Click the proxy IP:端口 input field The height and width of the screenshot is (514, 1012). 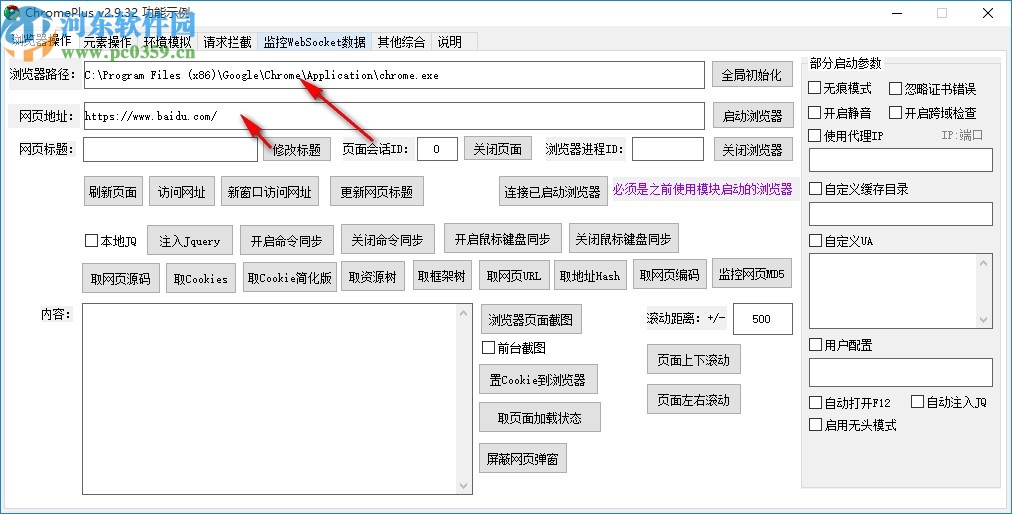pyautogui.click(x=901, y=160)
